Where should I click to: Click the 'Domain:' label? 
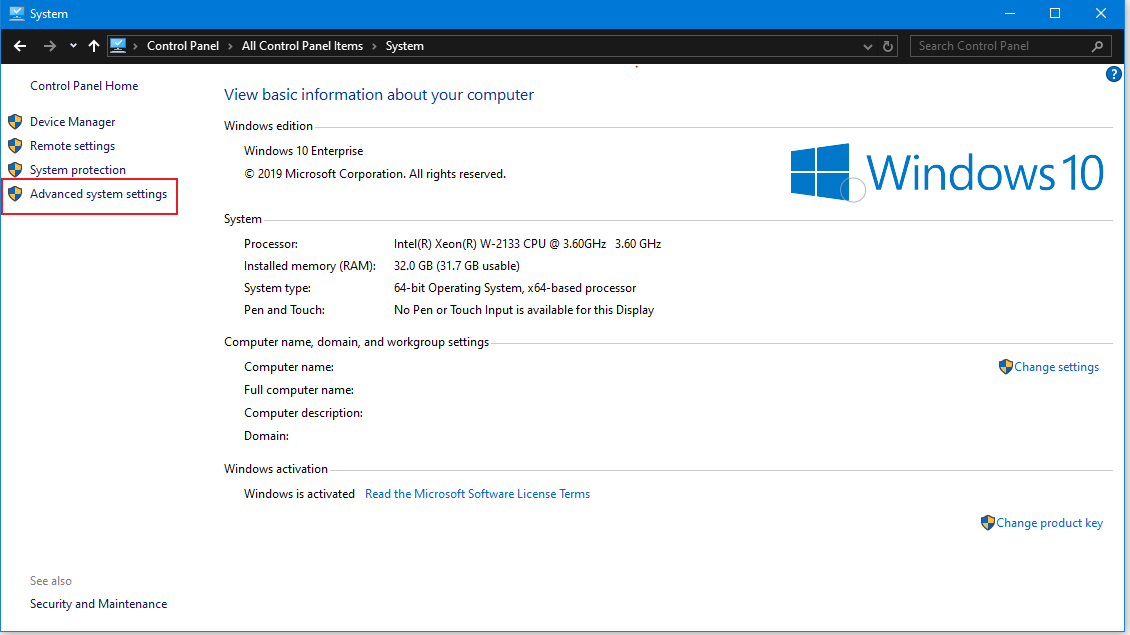click(x=266, y=436)
